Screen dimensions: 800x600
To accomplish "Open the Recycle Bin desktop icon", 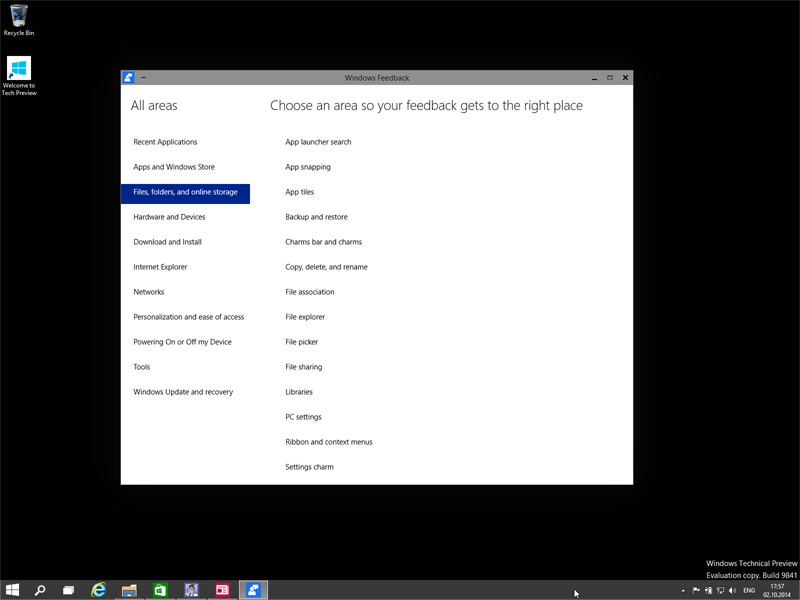I will click(19, 20).
